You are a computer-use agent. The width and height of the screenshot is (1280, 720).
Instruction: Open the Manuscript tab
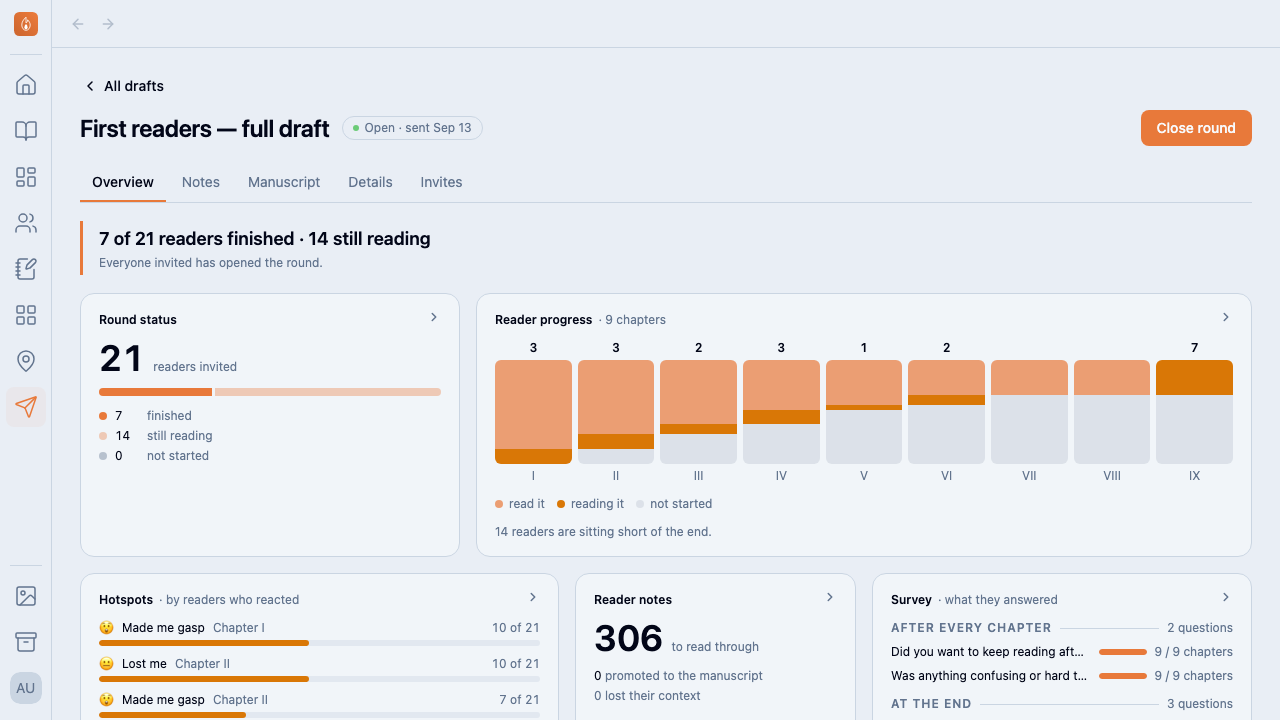click(284, 182)
